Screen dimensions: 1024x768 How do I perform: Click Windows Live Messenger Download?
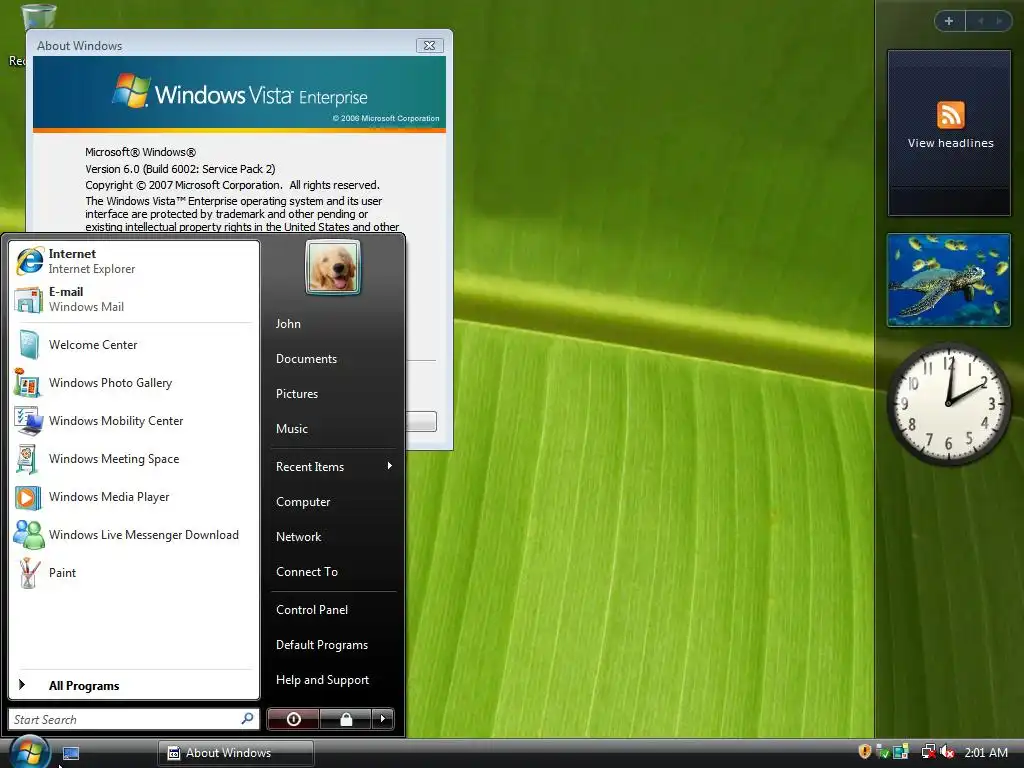[x=133, y=535]
